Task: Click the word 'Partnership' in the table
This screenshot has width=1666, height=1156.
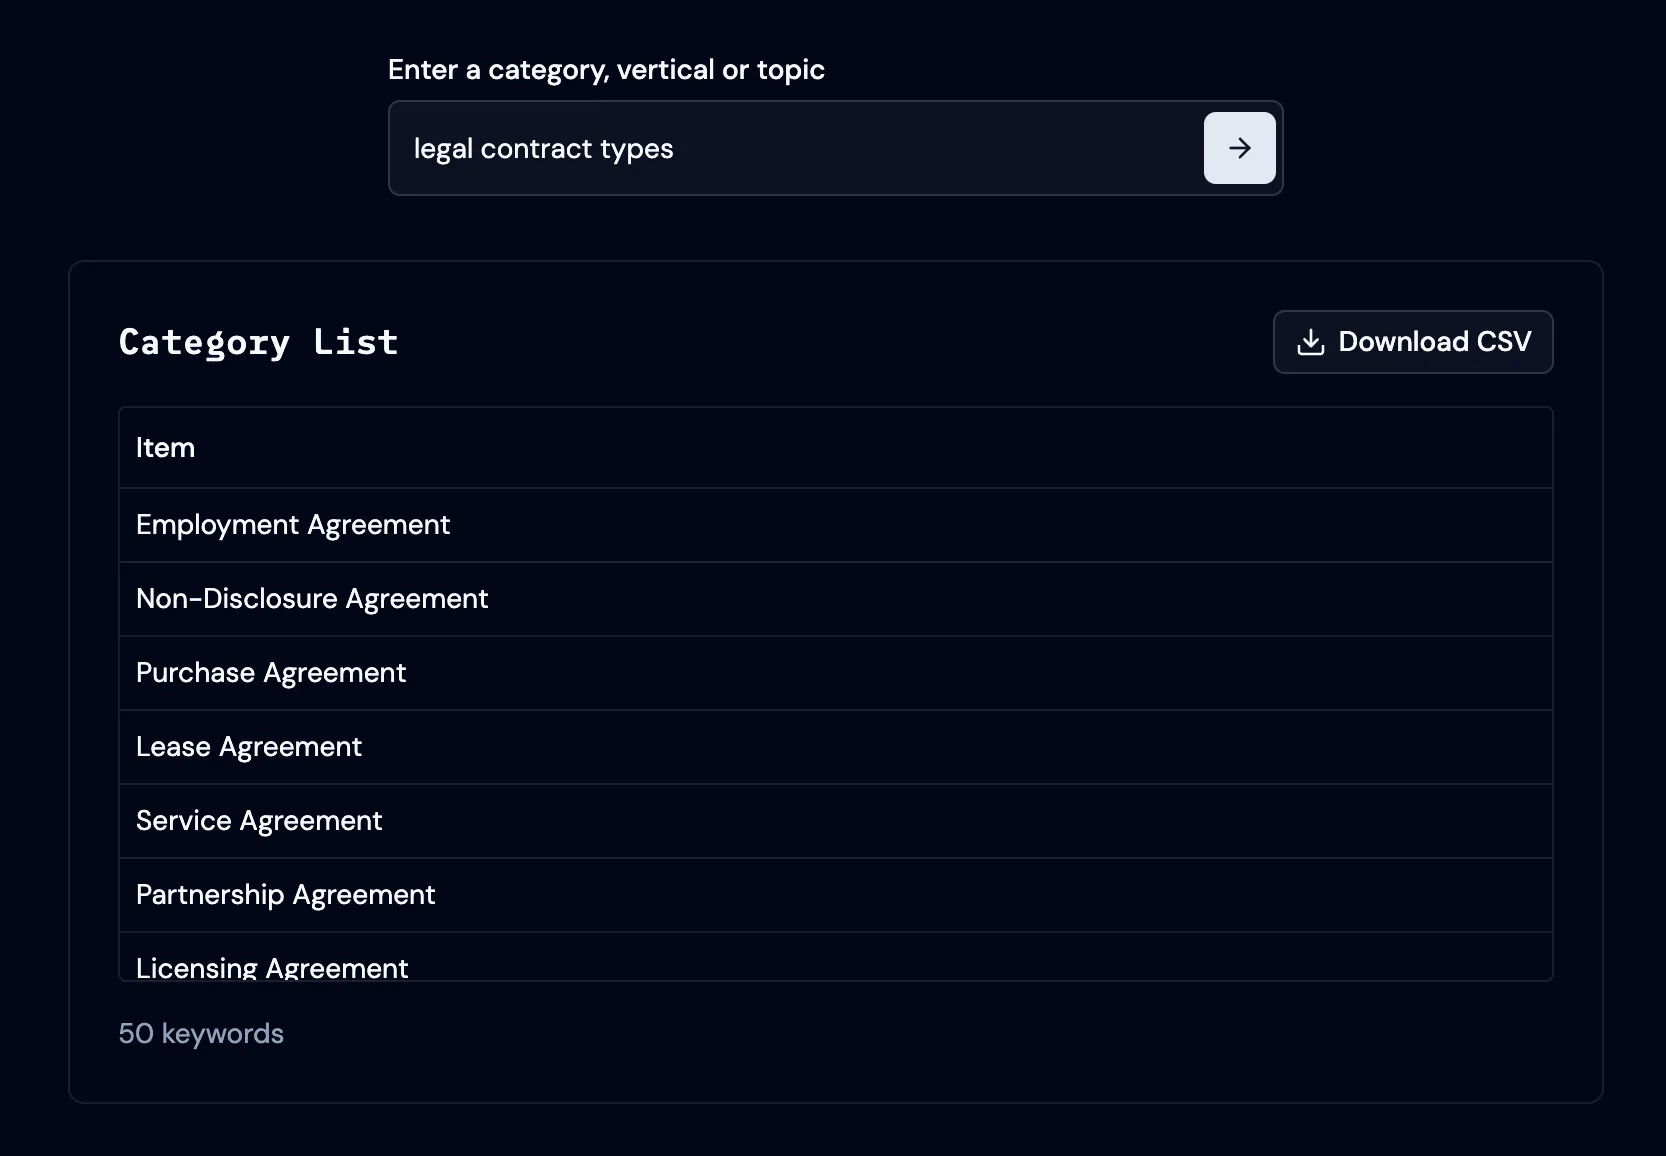Action: pos(210,895)
